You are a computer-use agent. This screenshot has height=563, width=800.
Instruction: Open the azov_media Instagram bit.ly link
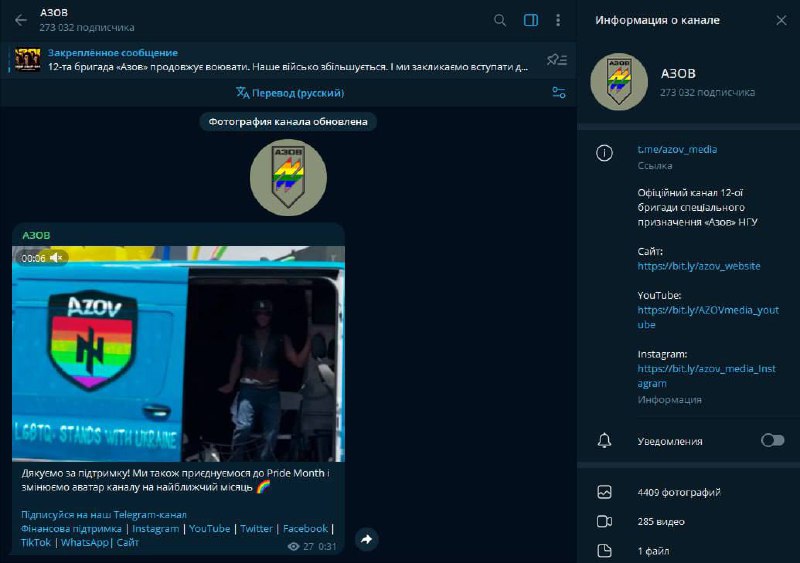707,376
